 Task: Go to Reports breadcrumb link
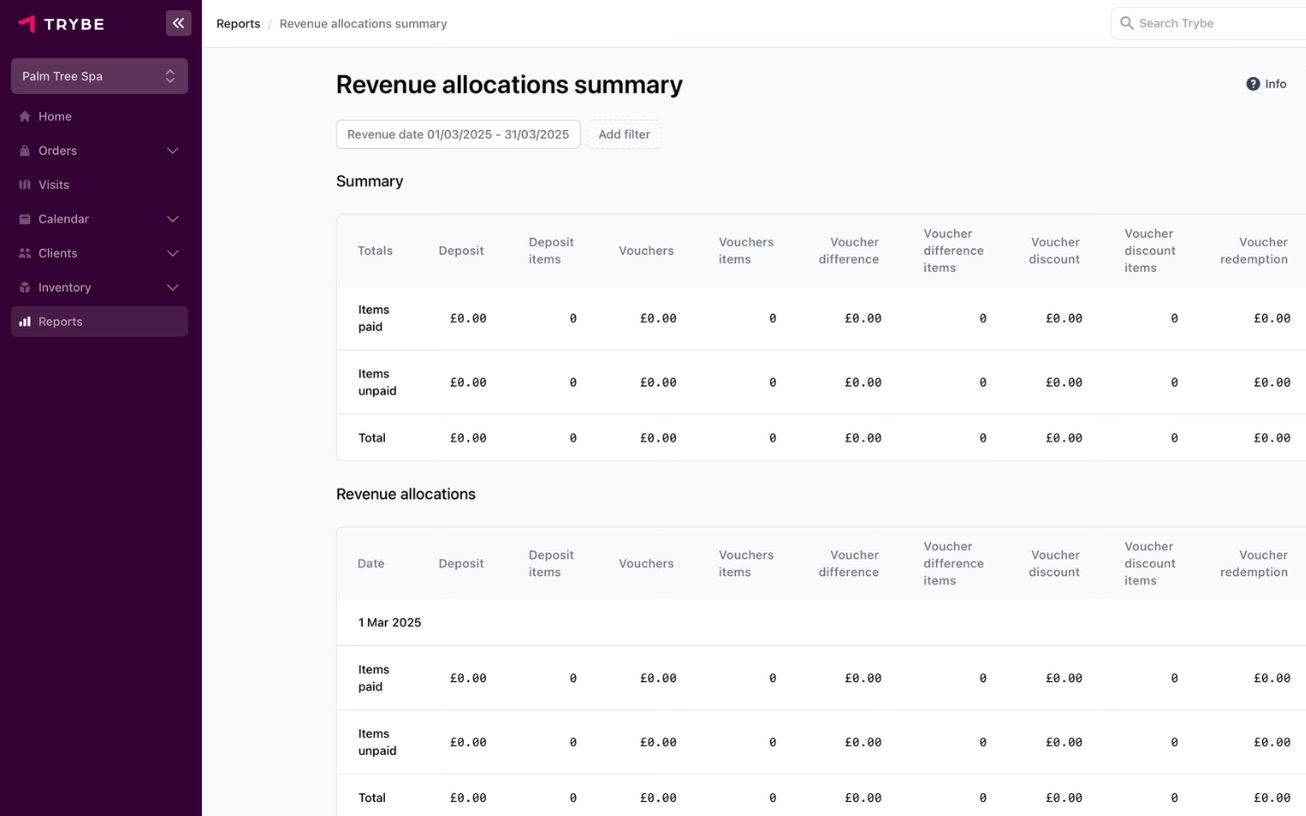(238, 24)
